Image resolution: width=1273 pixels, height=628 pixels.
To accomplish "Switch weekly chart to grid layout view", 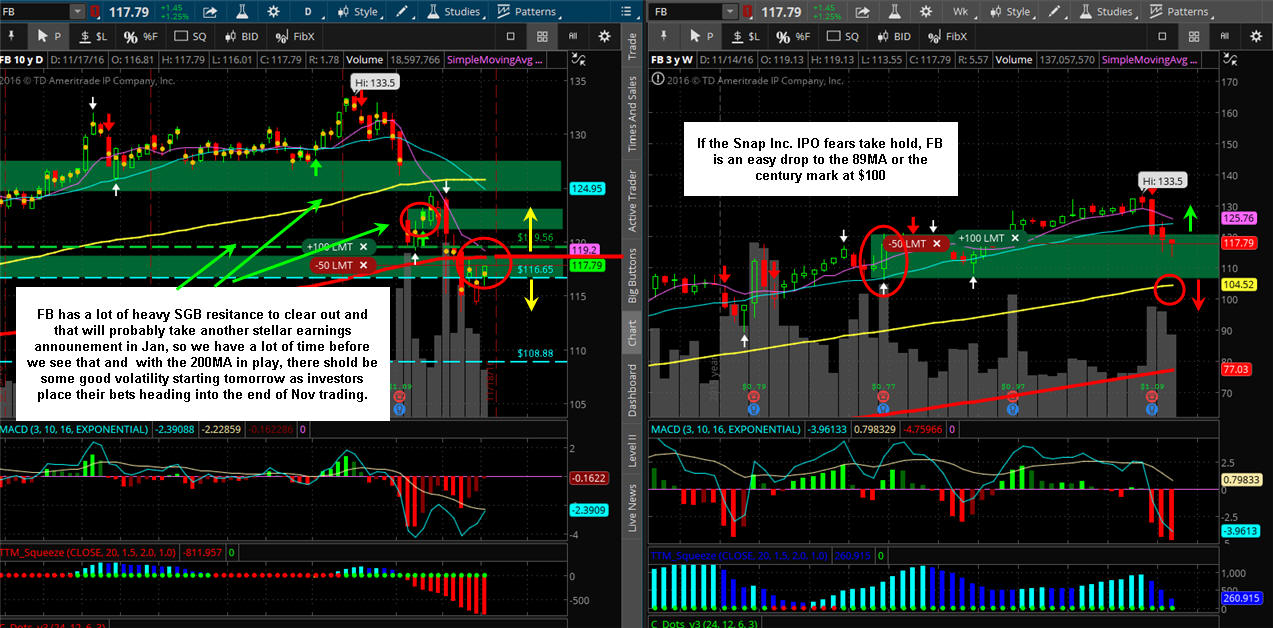I will coord(1194,36).
